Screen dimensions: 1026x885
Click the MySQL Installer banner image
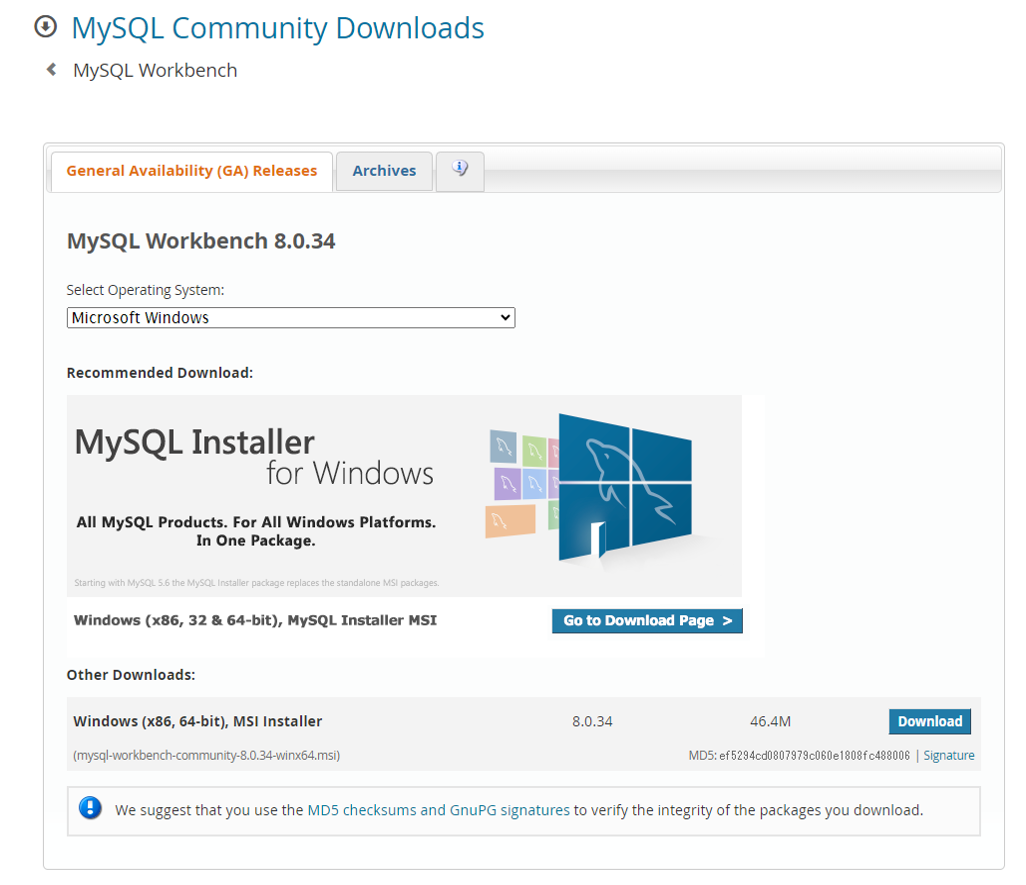click(x=404, y=495)
